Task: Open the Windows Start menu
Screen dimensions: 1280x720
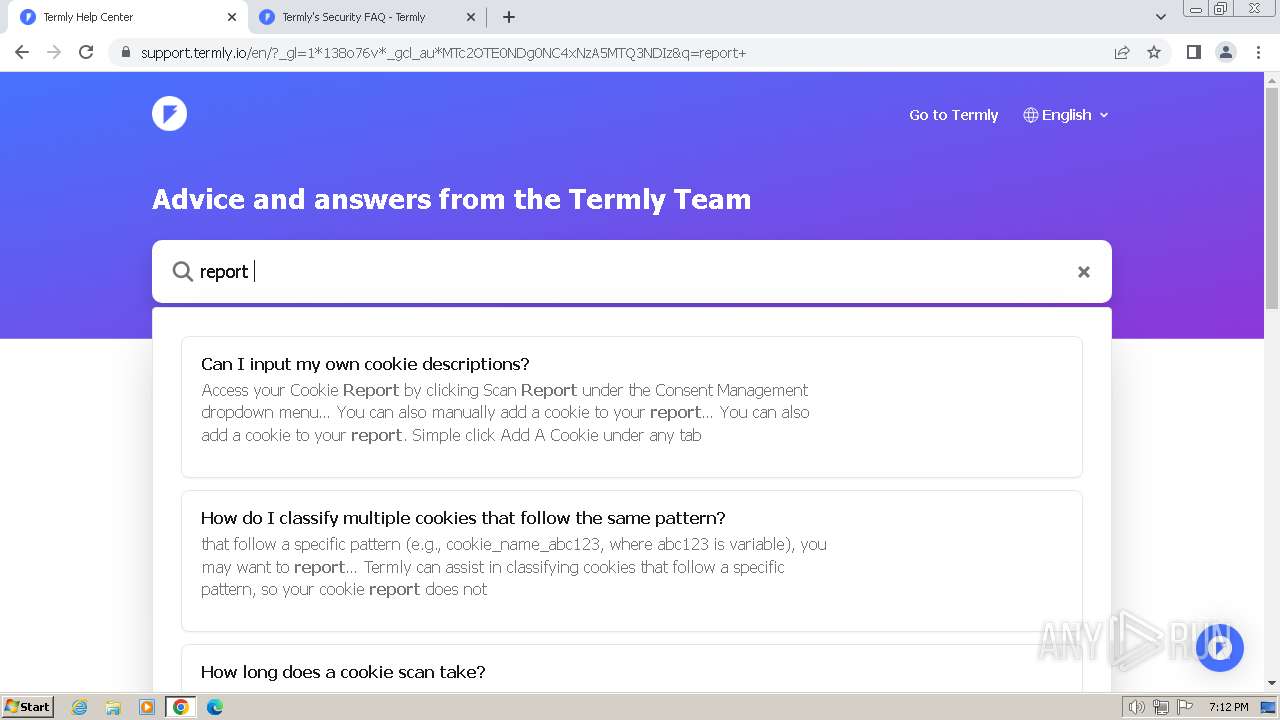Action: 28,707
